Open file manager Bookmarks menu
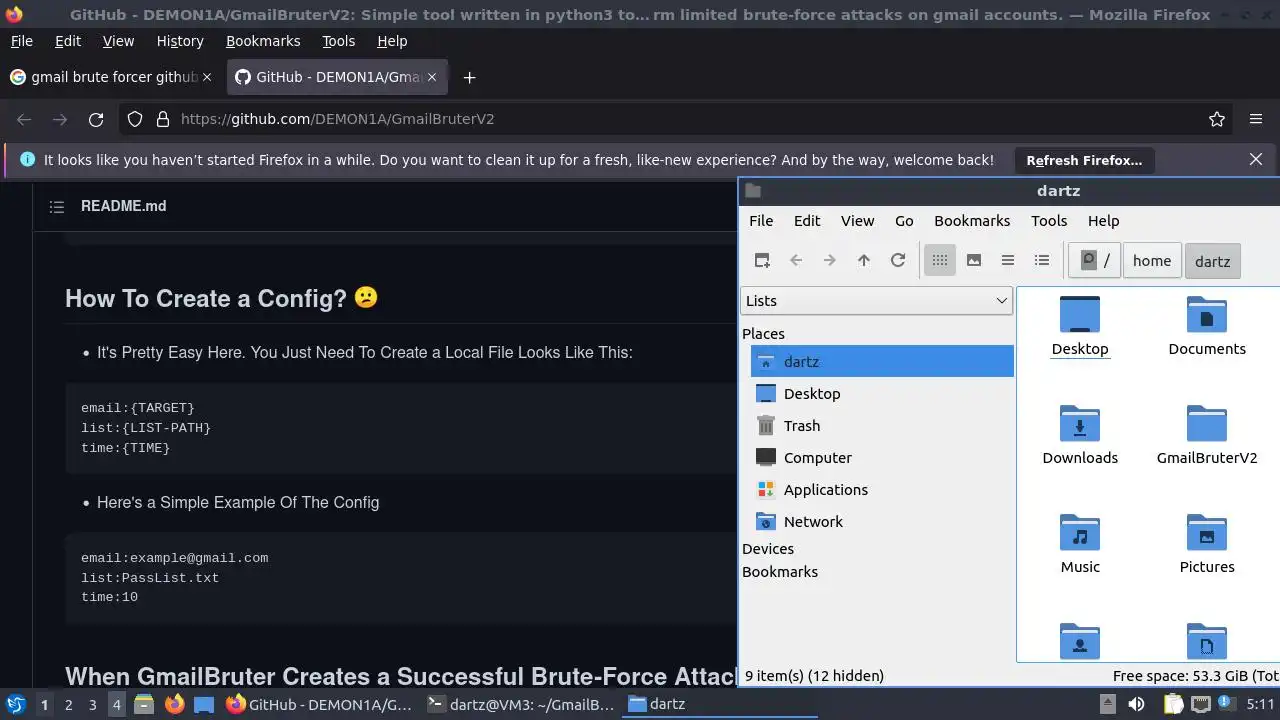 click(x=972, y=221)
